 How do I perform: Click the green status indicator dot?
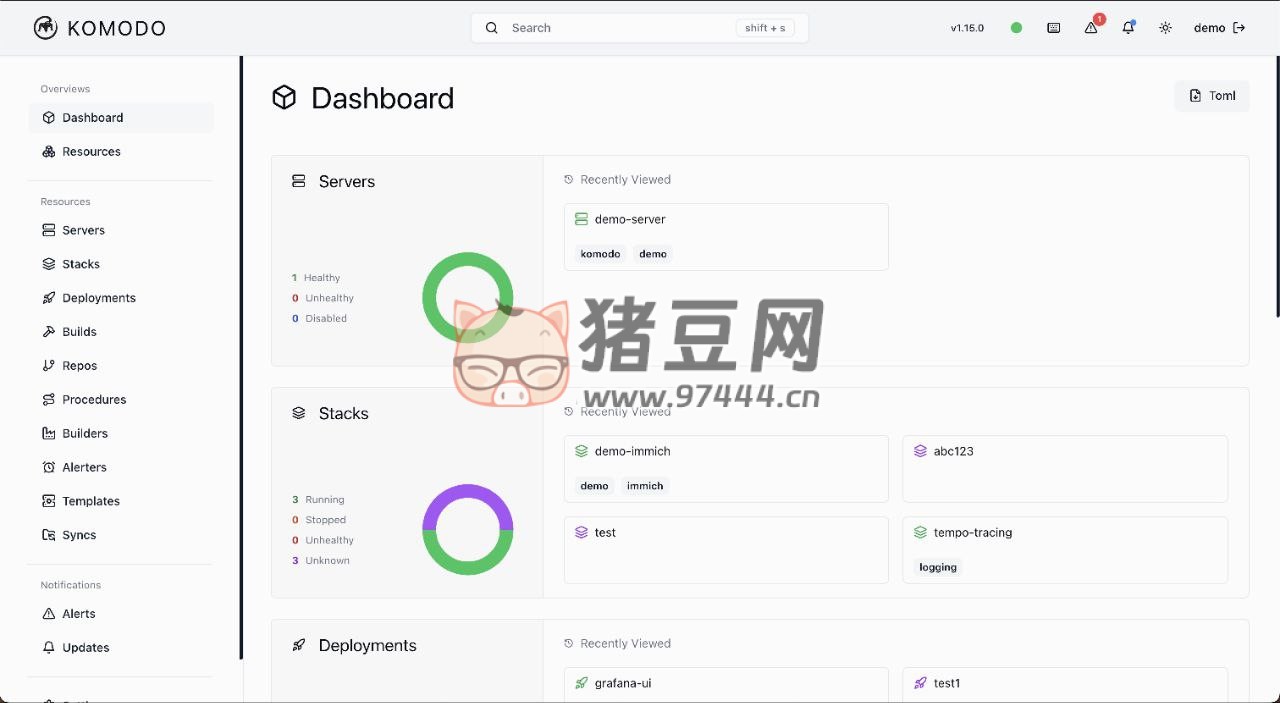pos(1016,28)
